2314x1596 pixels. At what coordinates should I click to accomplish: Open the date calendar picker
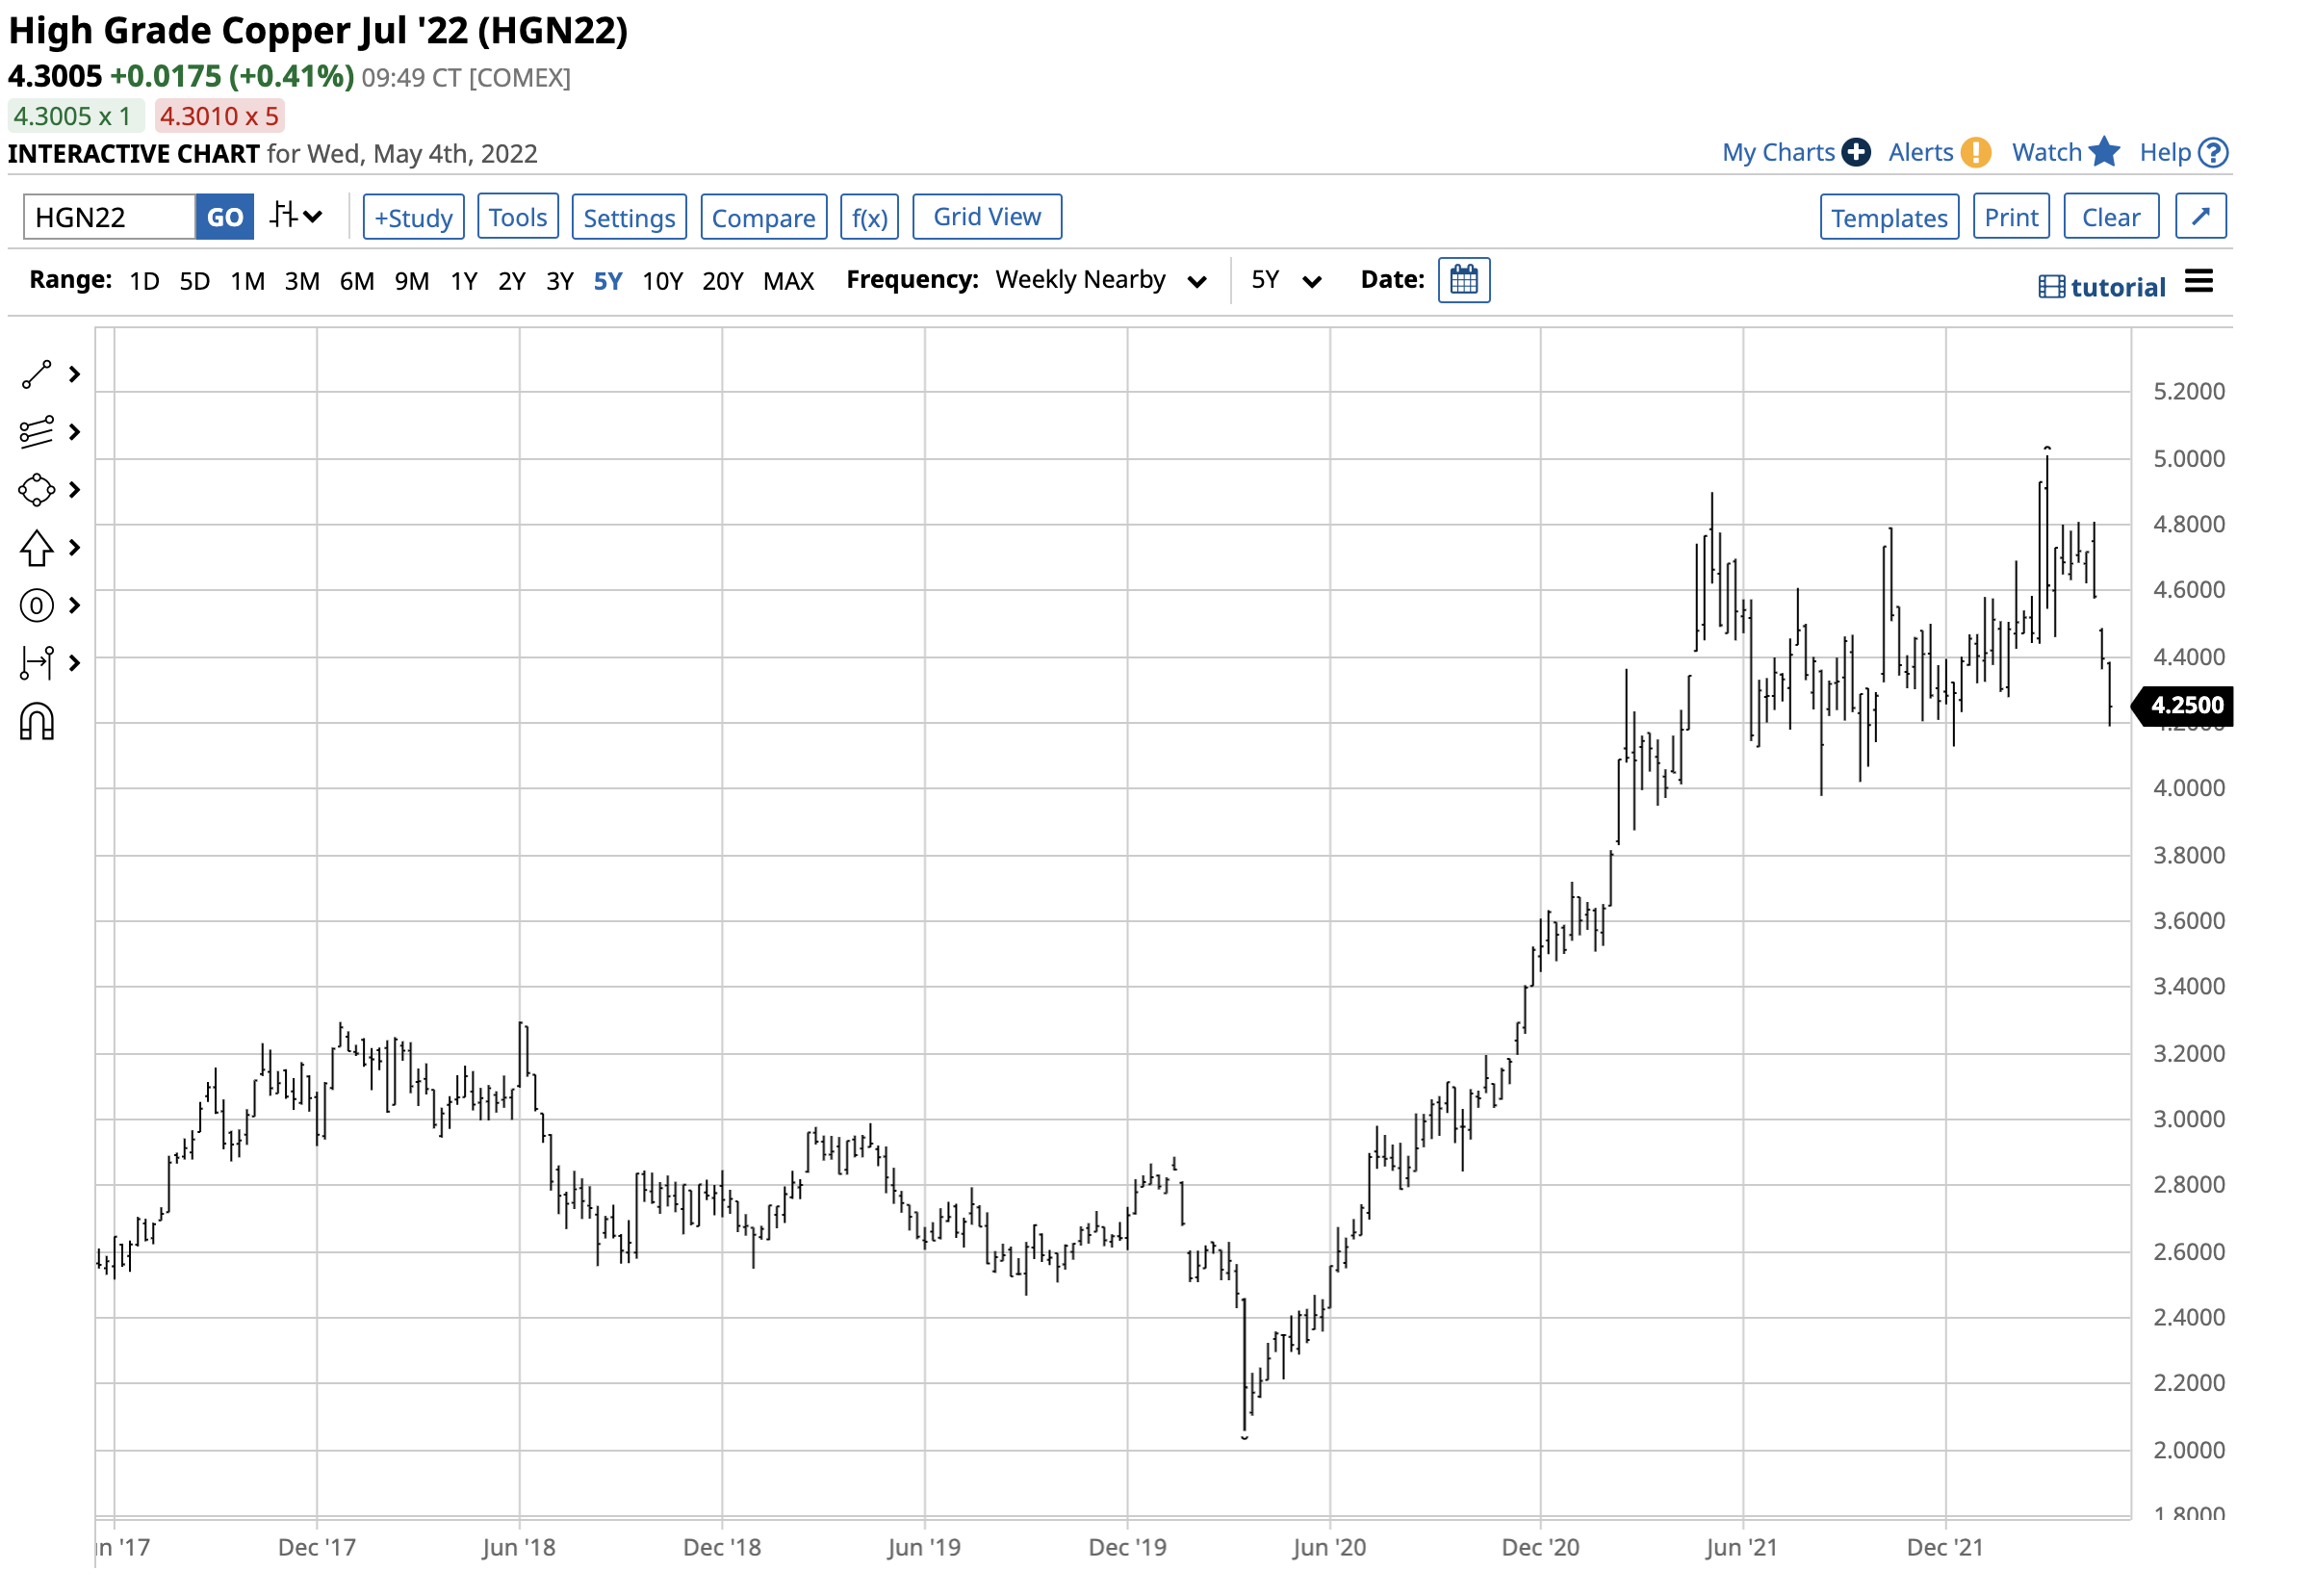(x=1465, y=280)
